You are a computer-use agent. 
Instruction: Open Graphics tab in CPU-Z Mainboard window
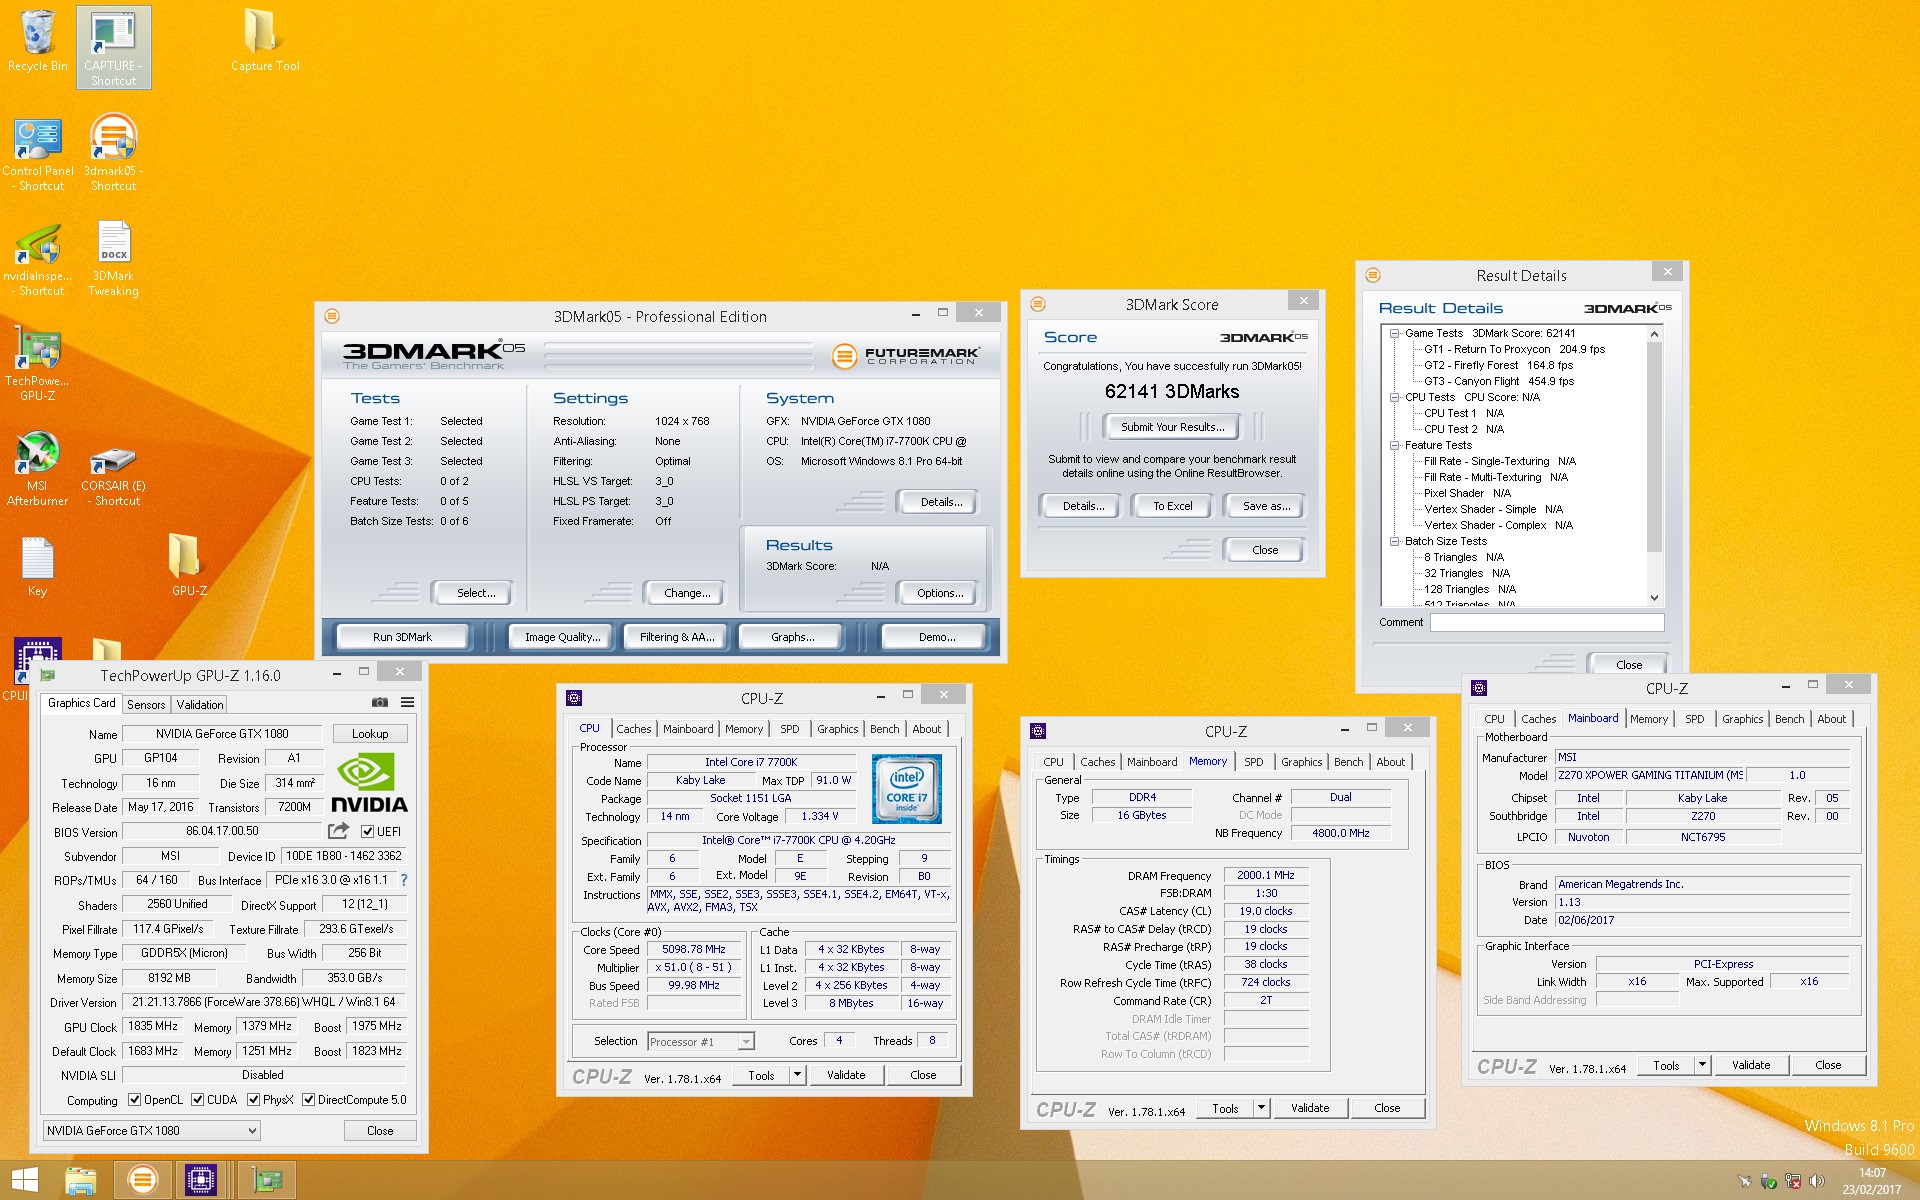[x=1742, y=719]
